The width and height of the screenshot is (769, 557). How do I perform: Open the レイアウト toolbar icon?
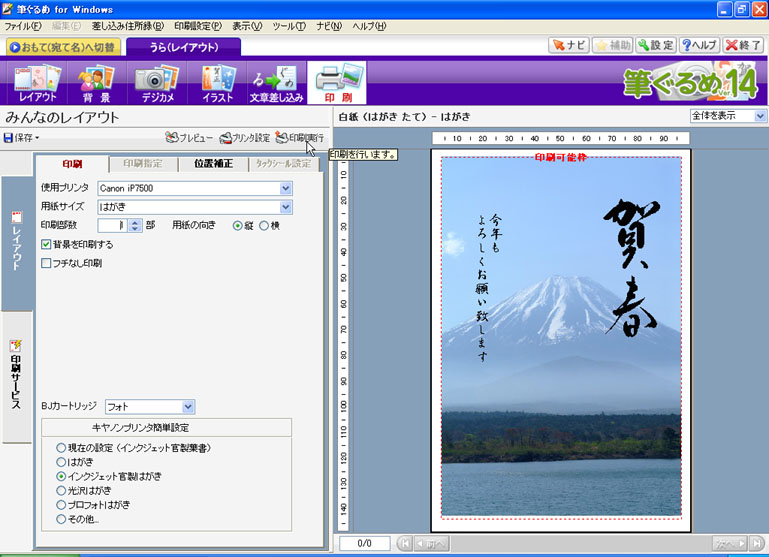click(x=37, y=83)
